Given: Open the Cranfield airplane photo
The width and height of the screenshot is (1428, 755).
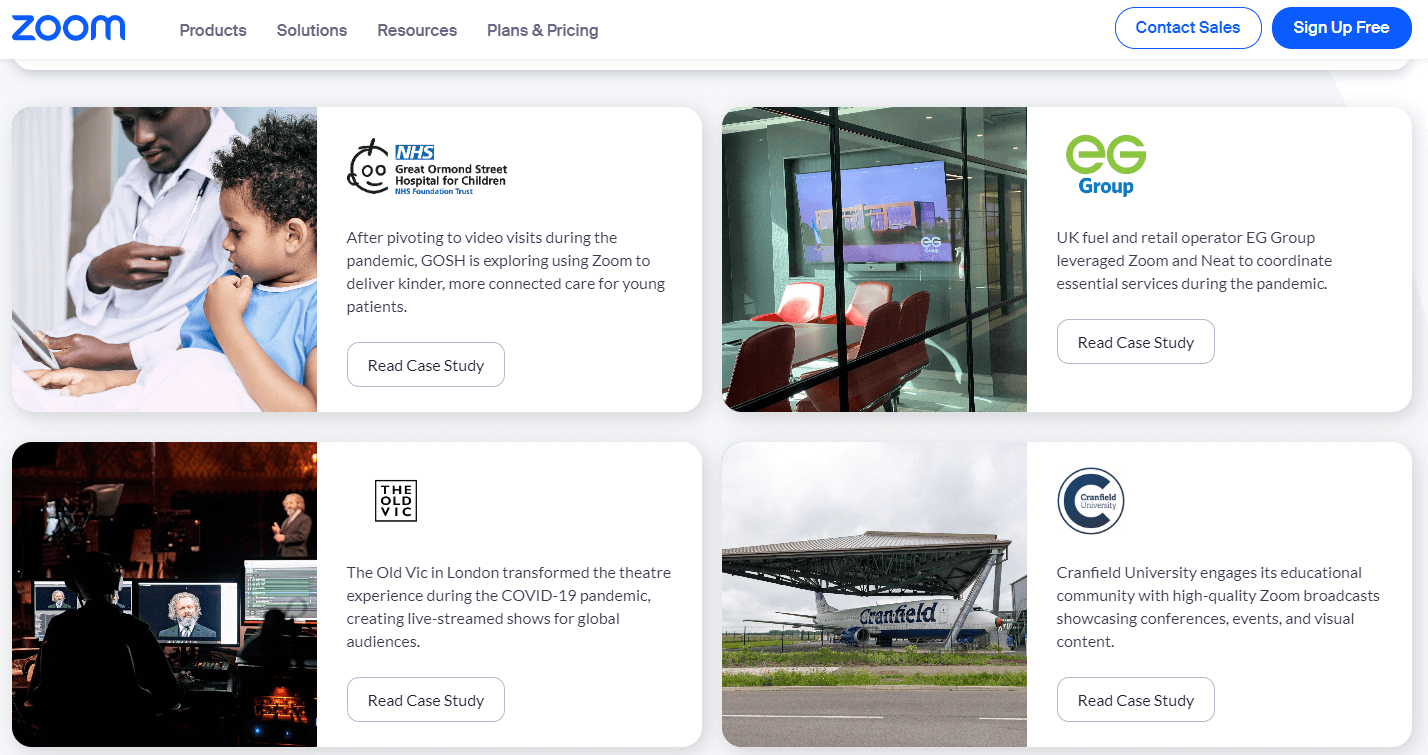Looking at the screenshot, I should (875, 594).
